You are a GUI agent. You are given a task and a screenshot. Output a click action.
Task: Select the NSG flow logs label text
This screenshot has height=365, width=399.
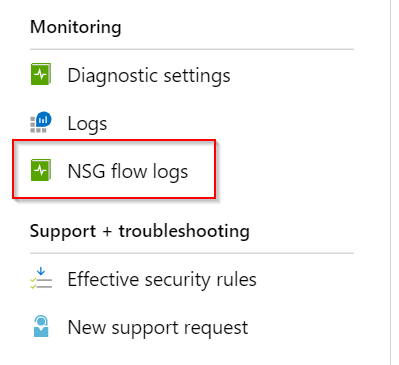tap(128, 172)
